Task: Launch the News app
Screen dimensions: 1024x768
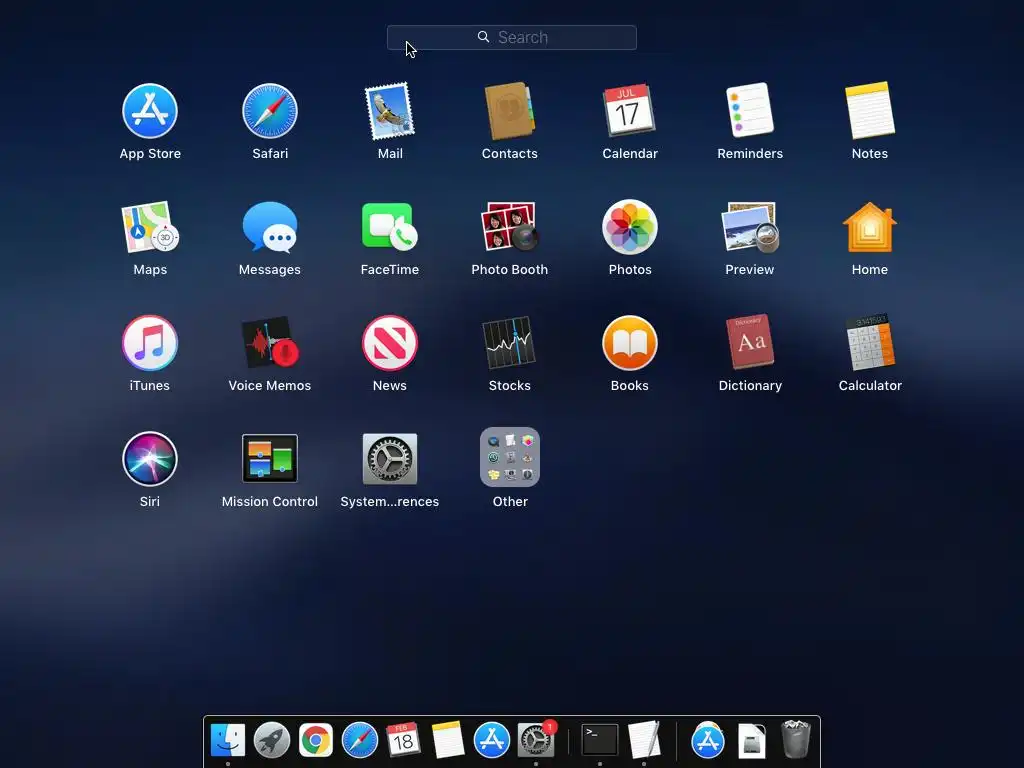Action: pos(390,343)
